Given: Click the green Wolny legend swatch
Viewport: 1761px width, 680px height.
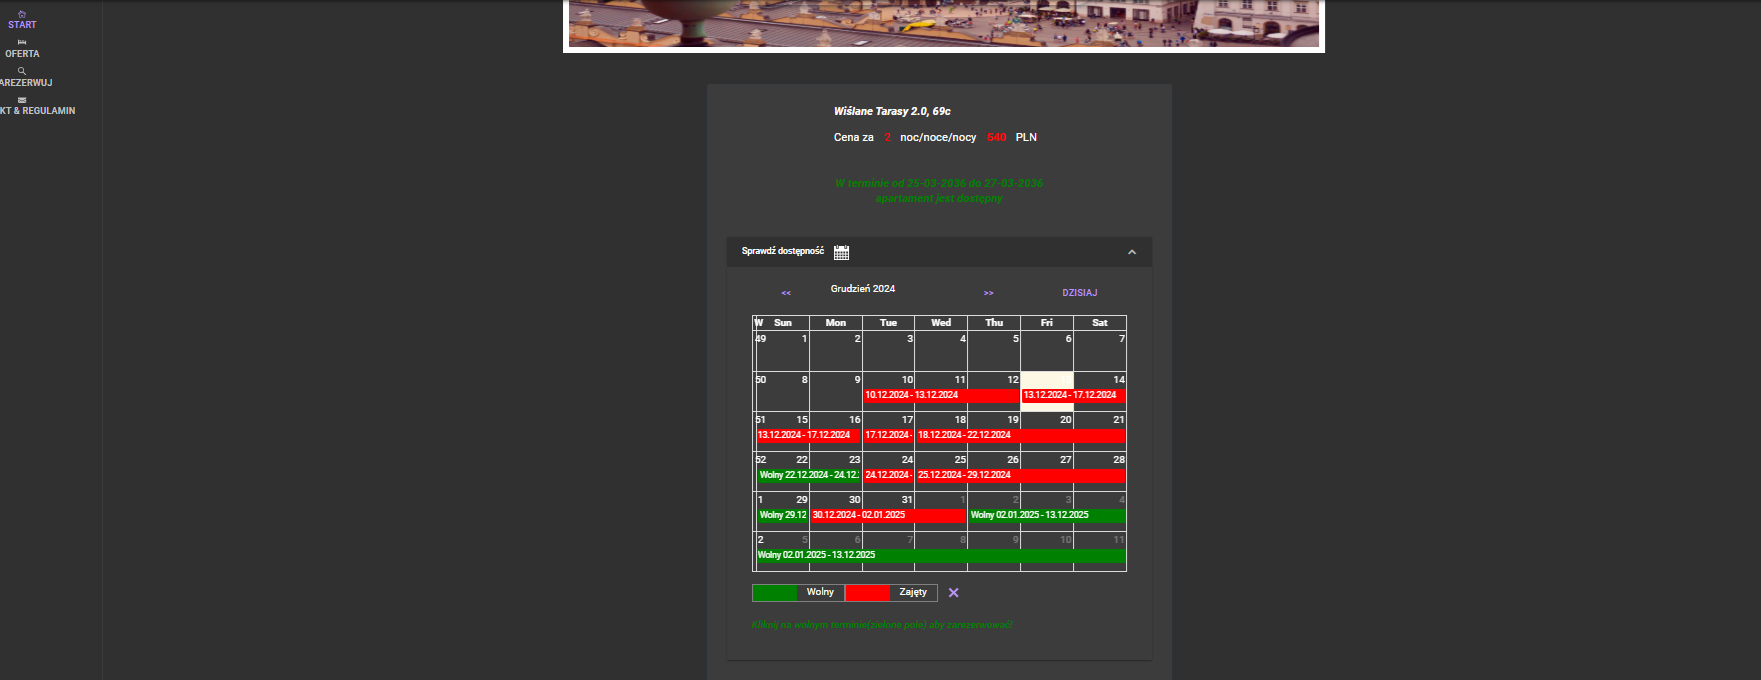Looking at the screenshot, I should point(775,593).
